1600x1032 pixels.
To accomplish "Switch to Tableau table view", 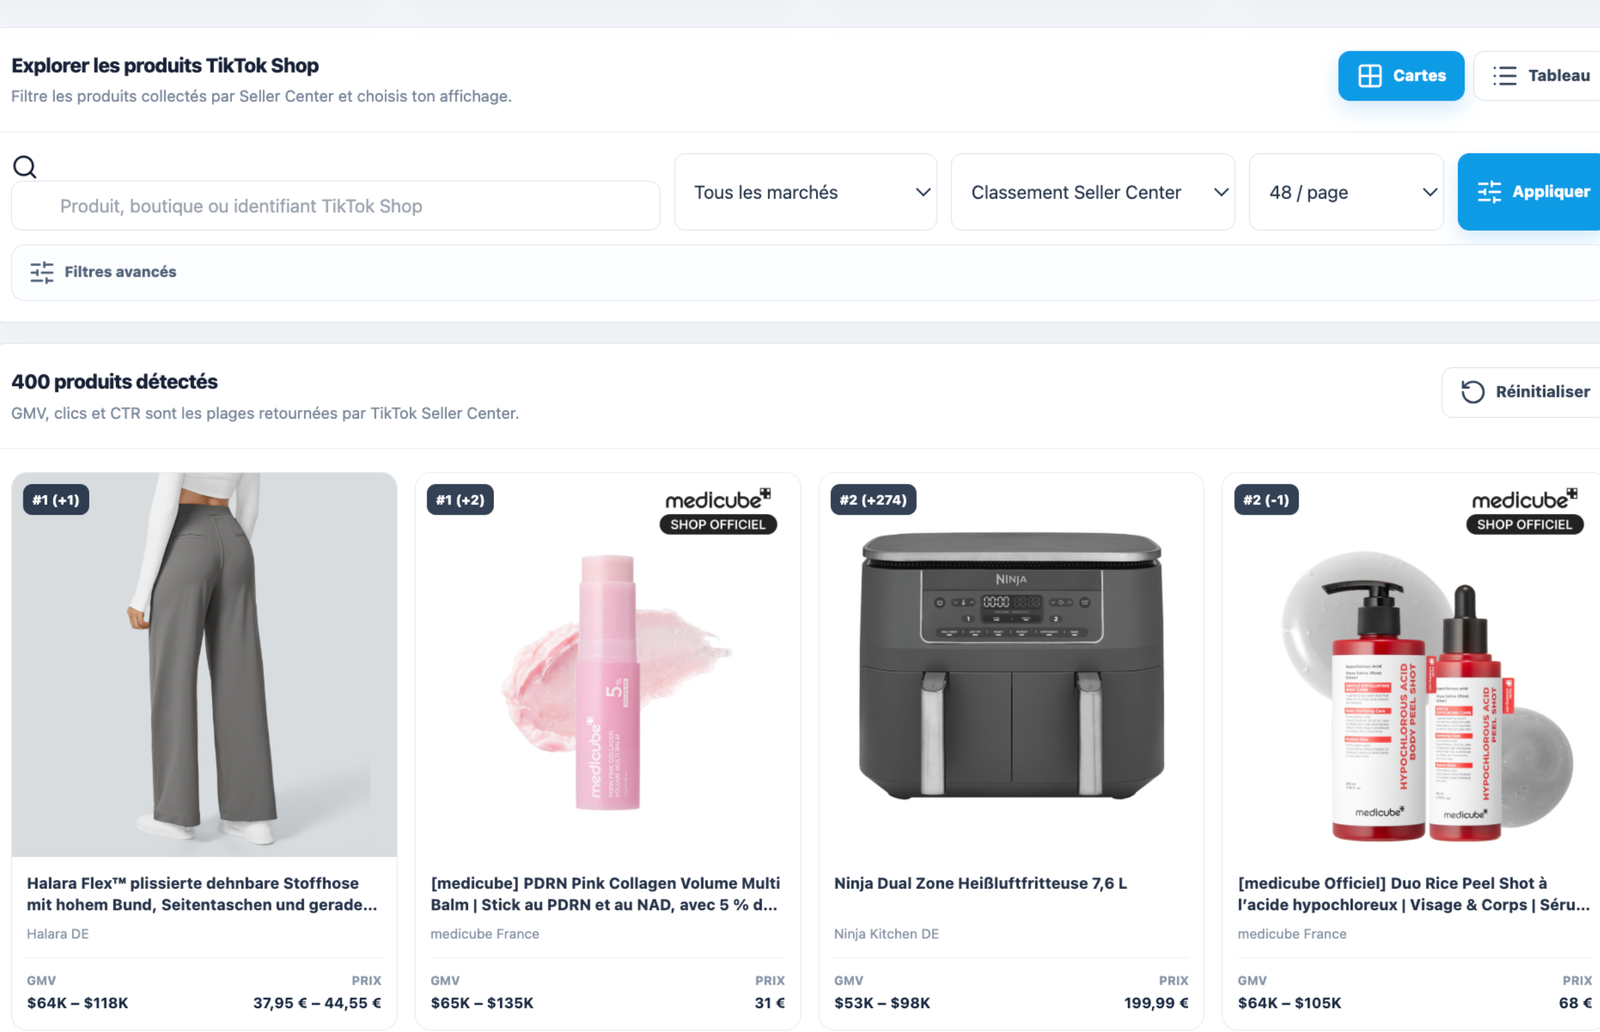I will tap(1538, 76).
